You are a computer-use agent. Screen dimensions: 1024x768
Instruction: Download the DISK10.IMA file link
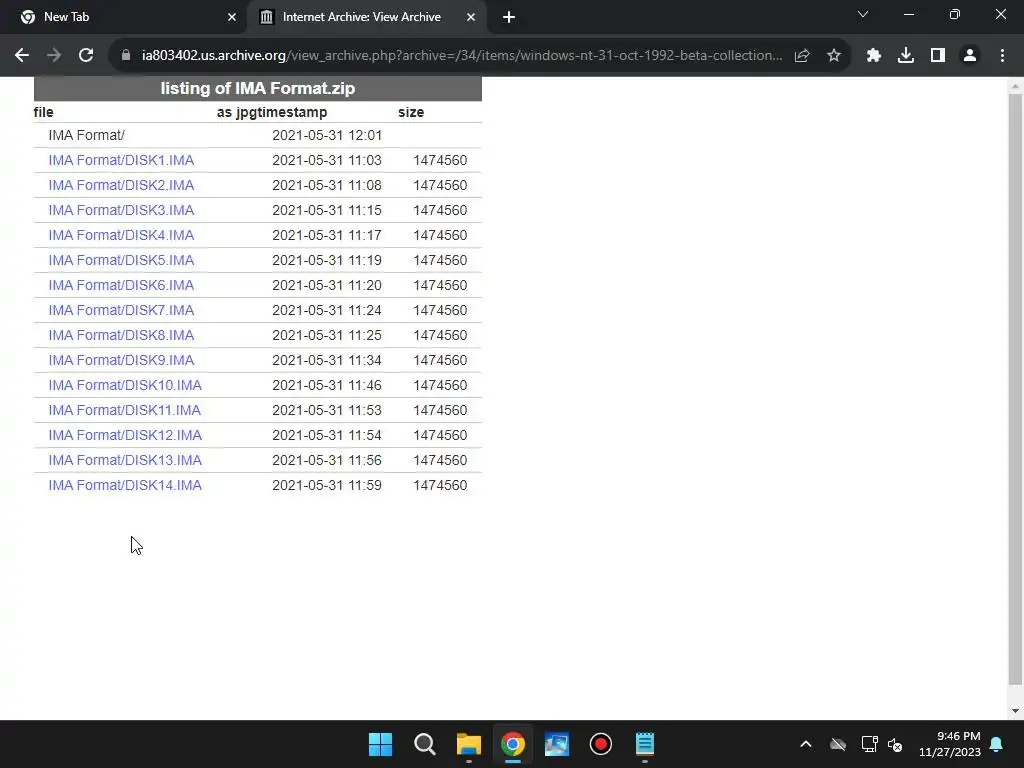tap(125, 385)
